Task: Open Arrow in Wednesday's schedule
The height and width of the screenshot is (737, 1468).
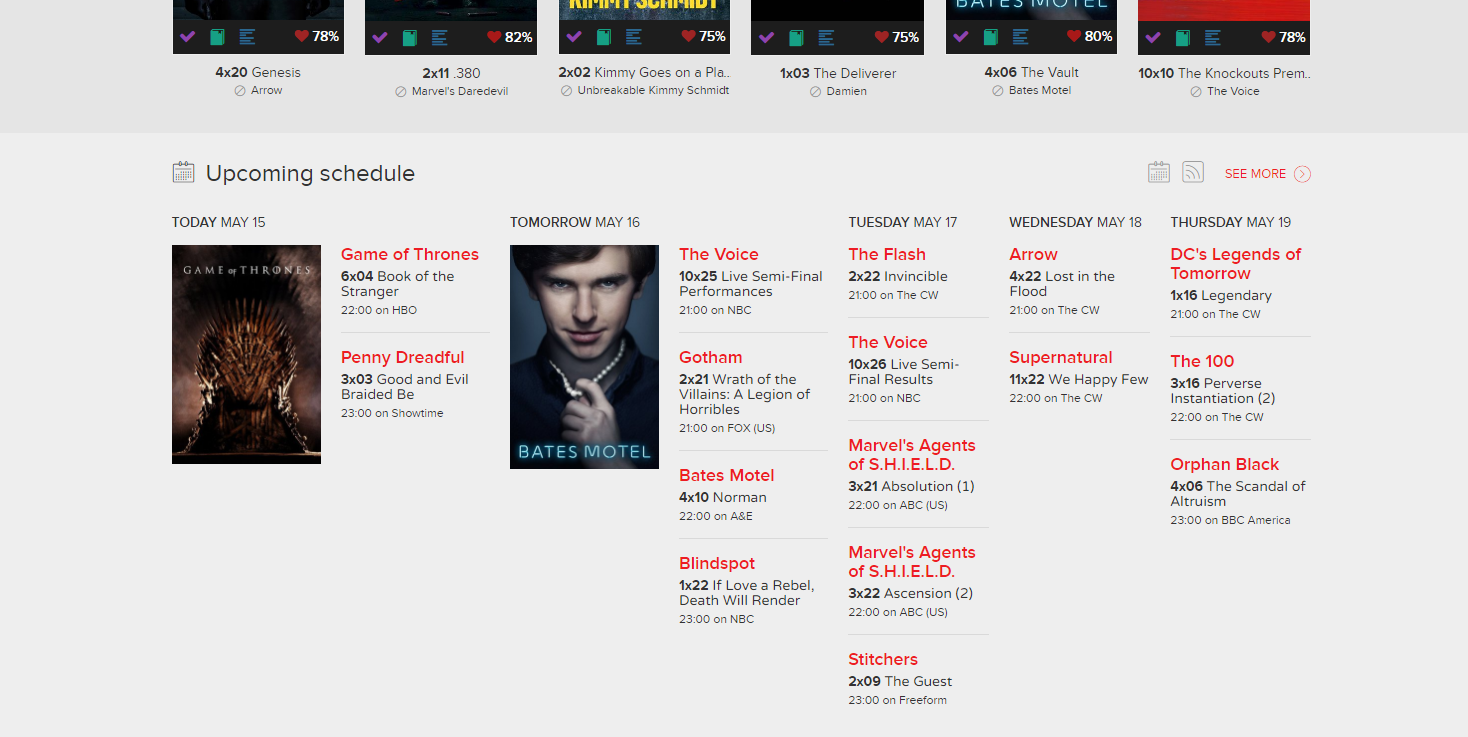Action: (1033, 254)
